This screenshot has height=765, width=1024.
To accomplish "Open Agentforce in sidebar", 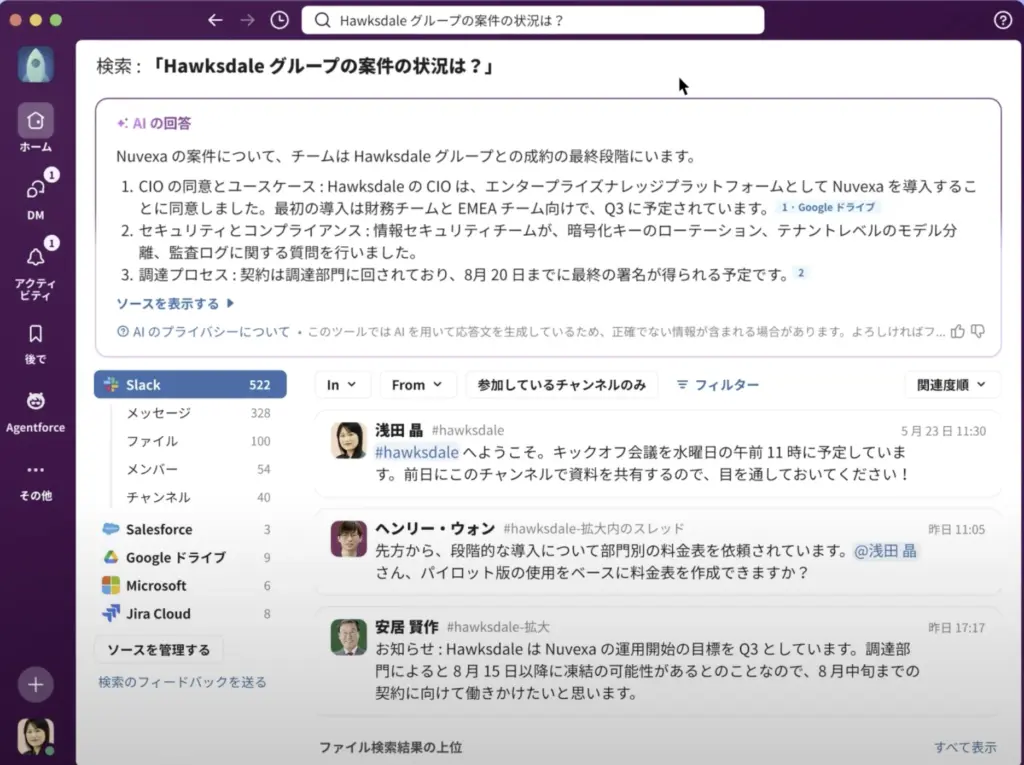I will (35, 402).
